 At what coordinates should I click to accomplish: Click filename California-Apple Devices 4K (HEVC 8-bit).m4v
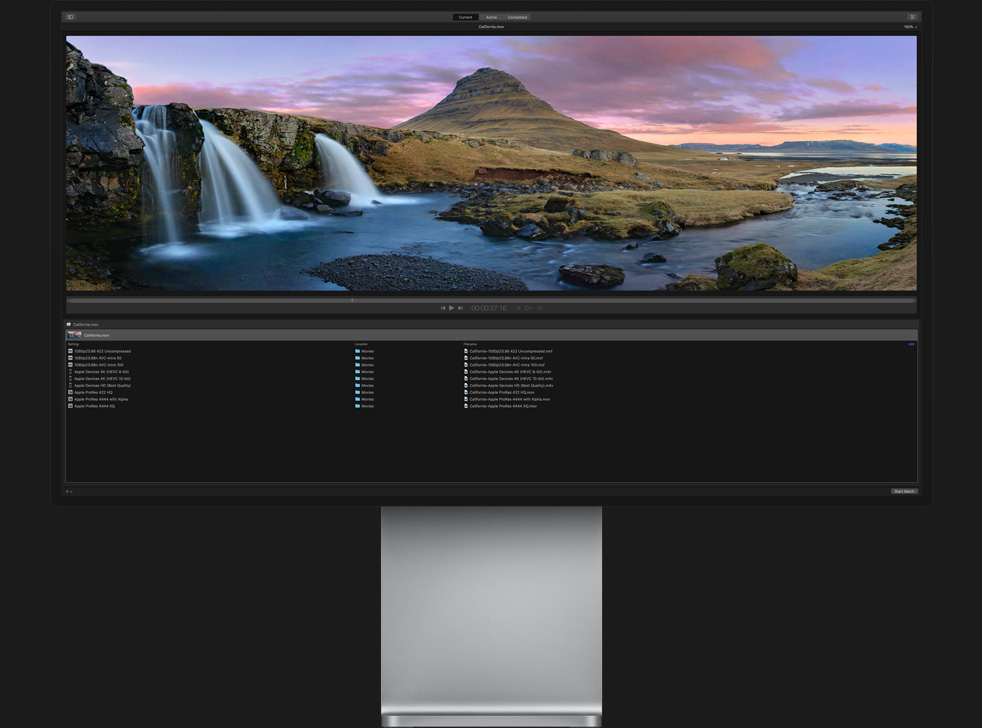pos(510,372)
